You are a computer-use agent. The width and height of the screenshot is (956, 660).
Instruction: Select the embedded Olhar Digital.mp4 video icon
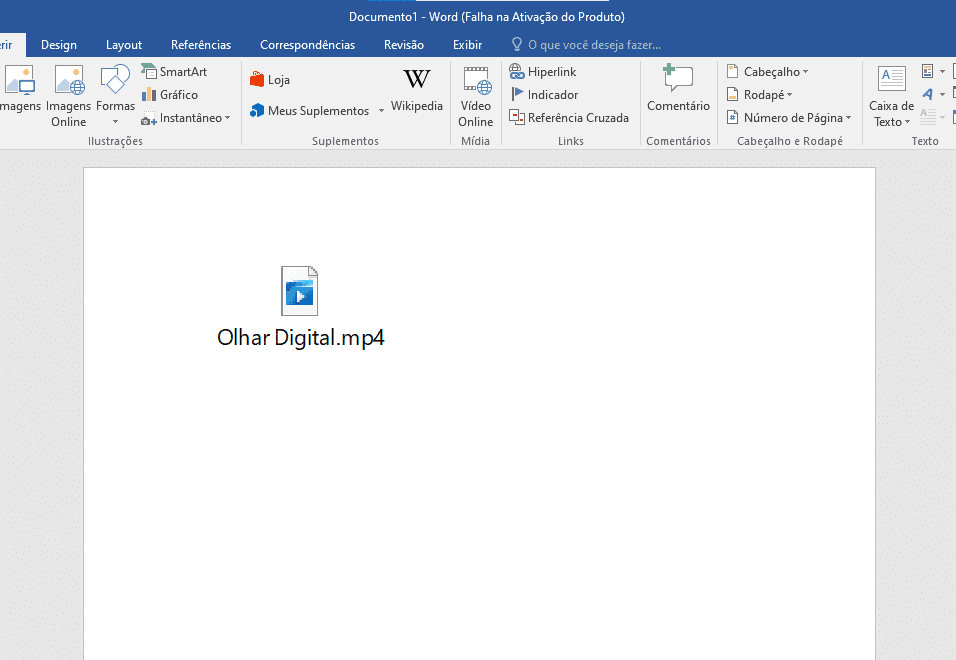[299, 291]
